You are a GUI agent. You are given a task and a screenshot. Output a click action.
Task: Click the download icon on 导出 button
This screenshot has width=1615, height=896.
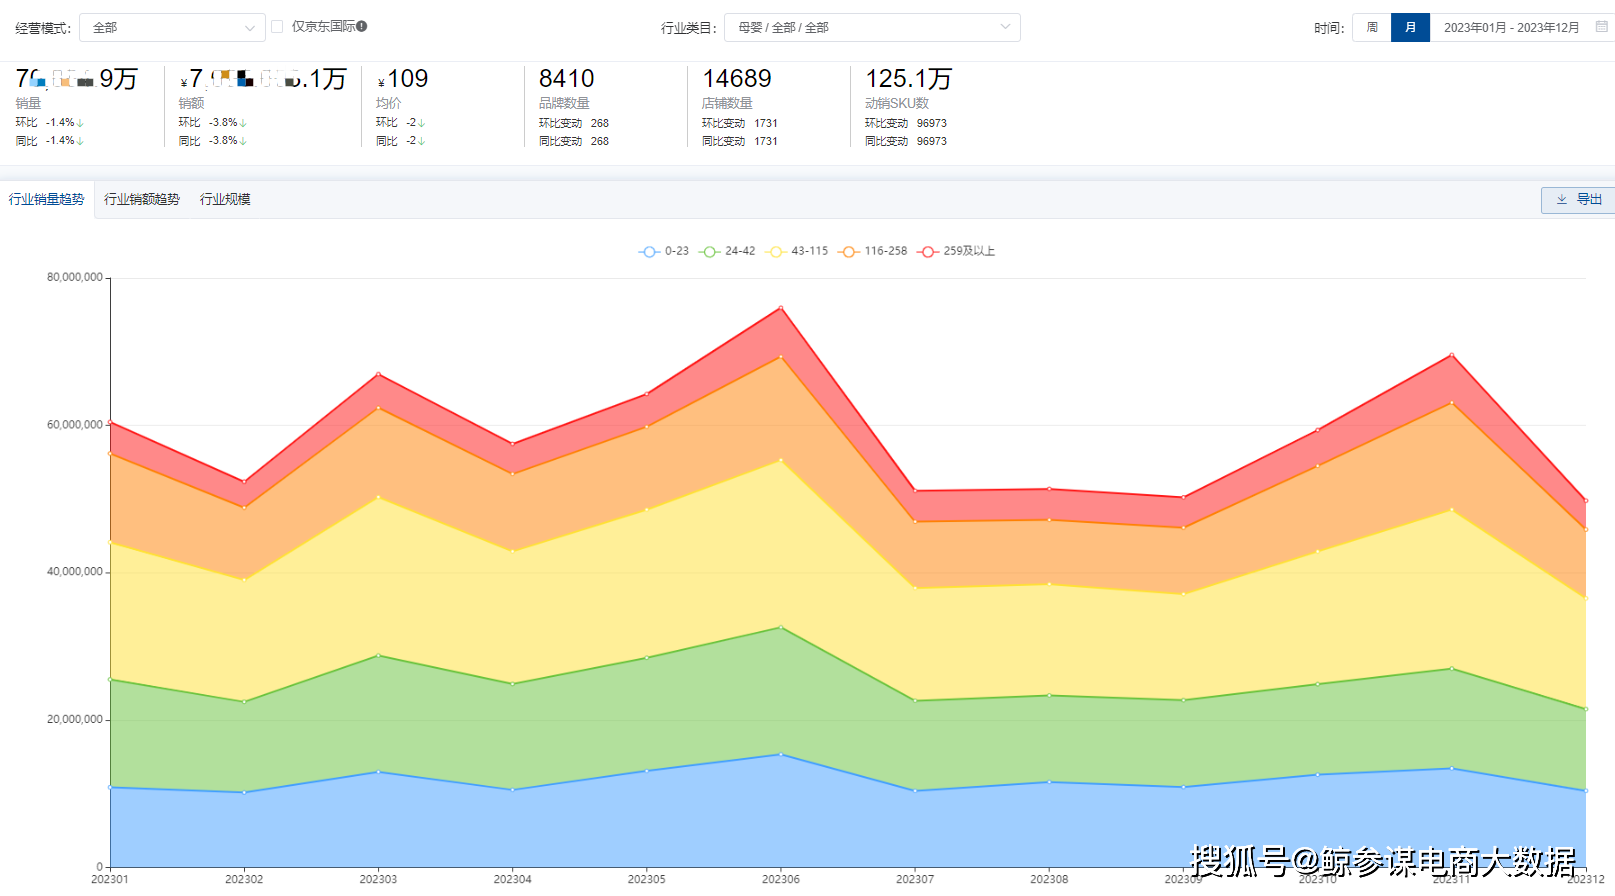click(x=1561, y=199)
